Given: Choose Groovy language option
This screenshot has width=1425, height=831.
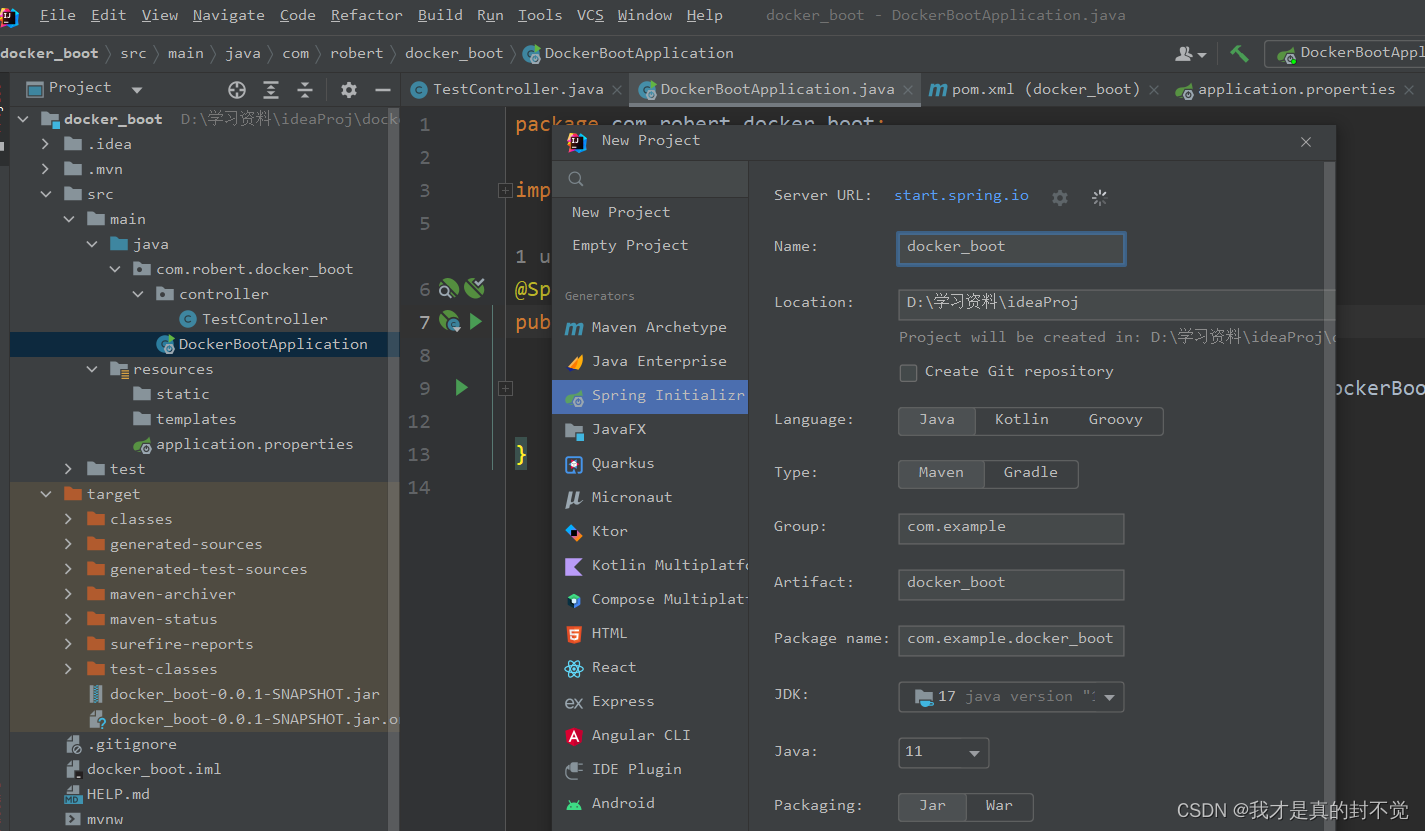Looking at the screenshot, I should click(1115, 420).
